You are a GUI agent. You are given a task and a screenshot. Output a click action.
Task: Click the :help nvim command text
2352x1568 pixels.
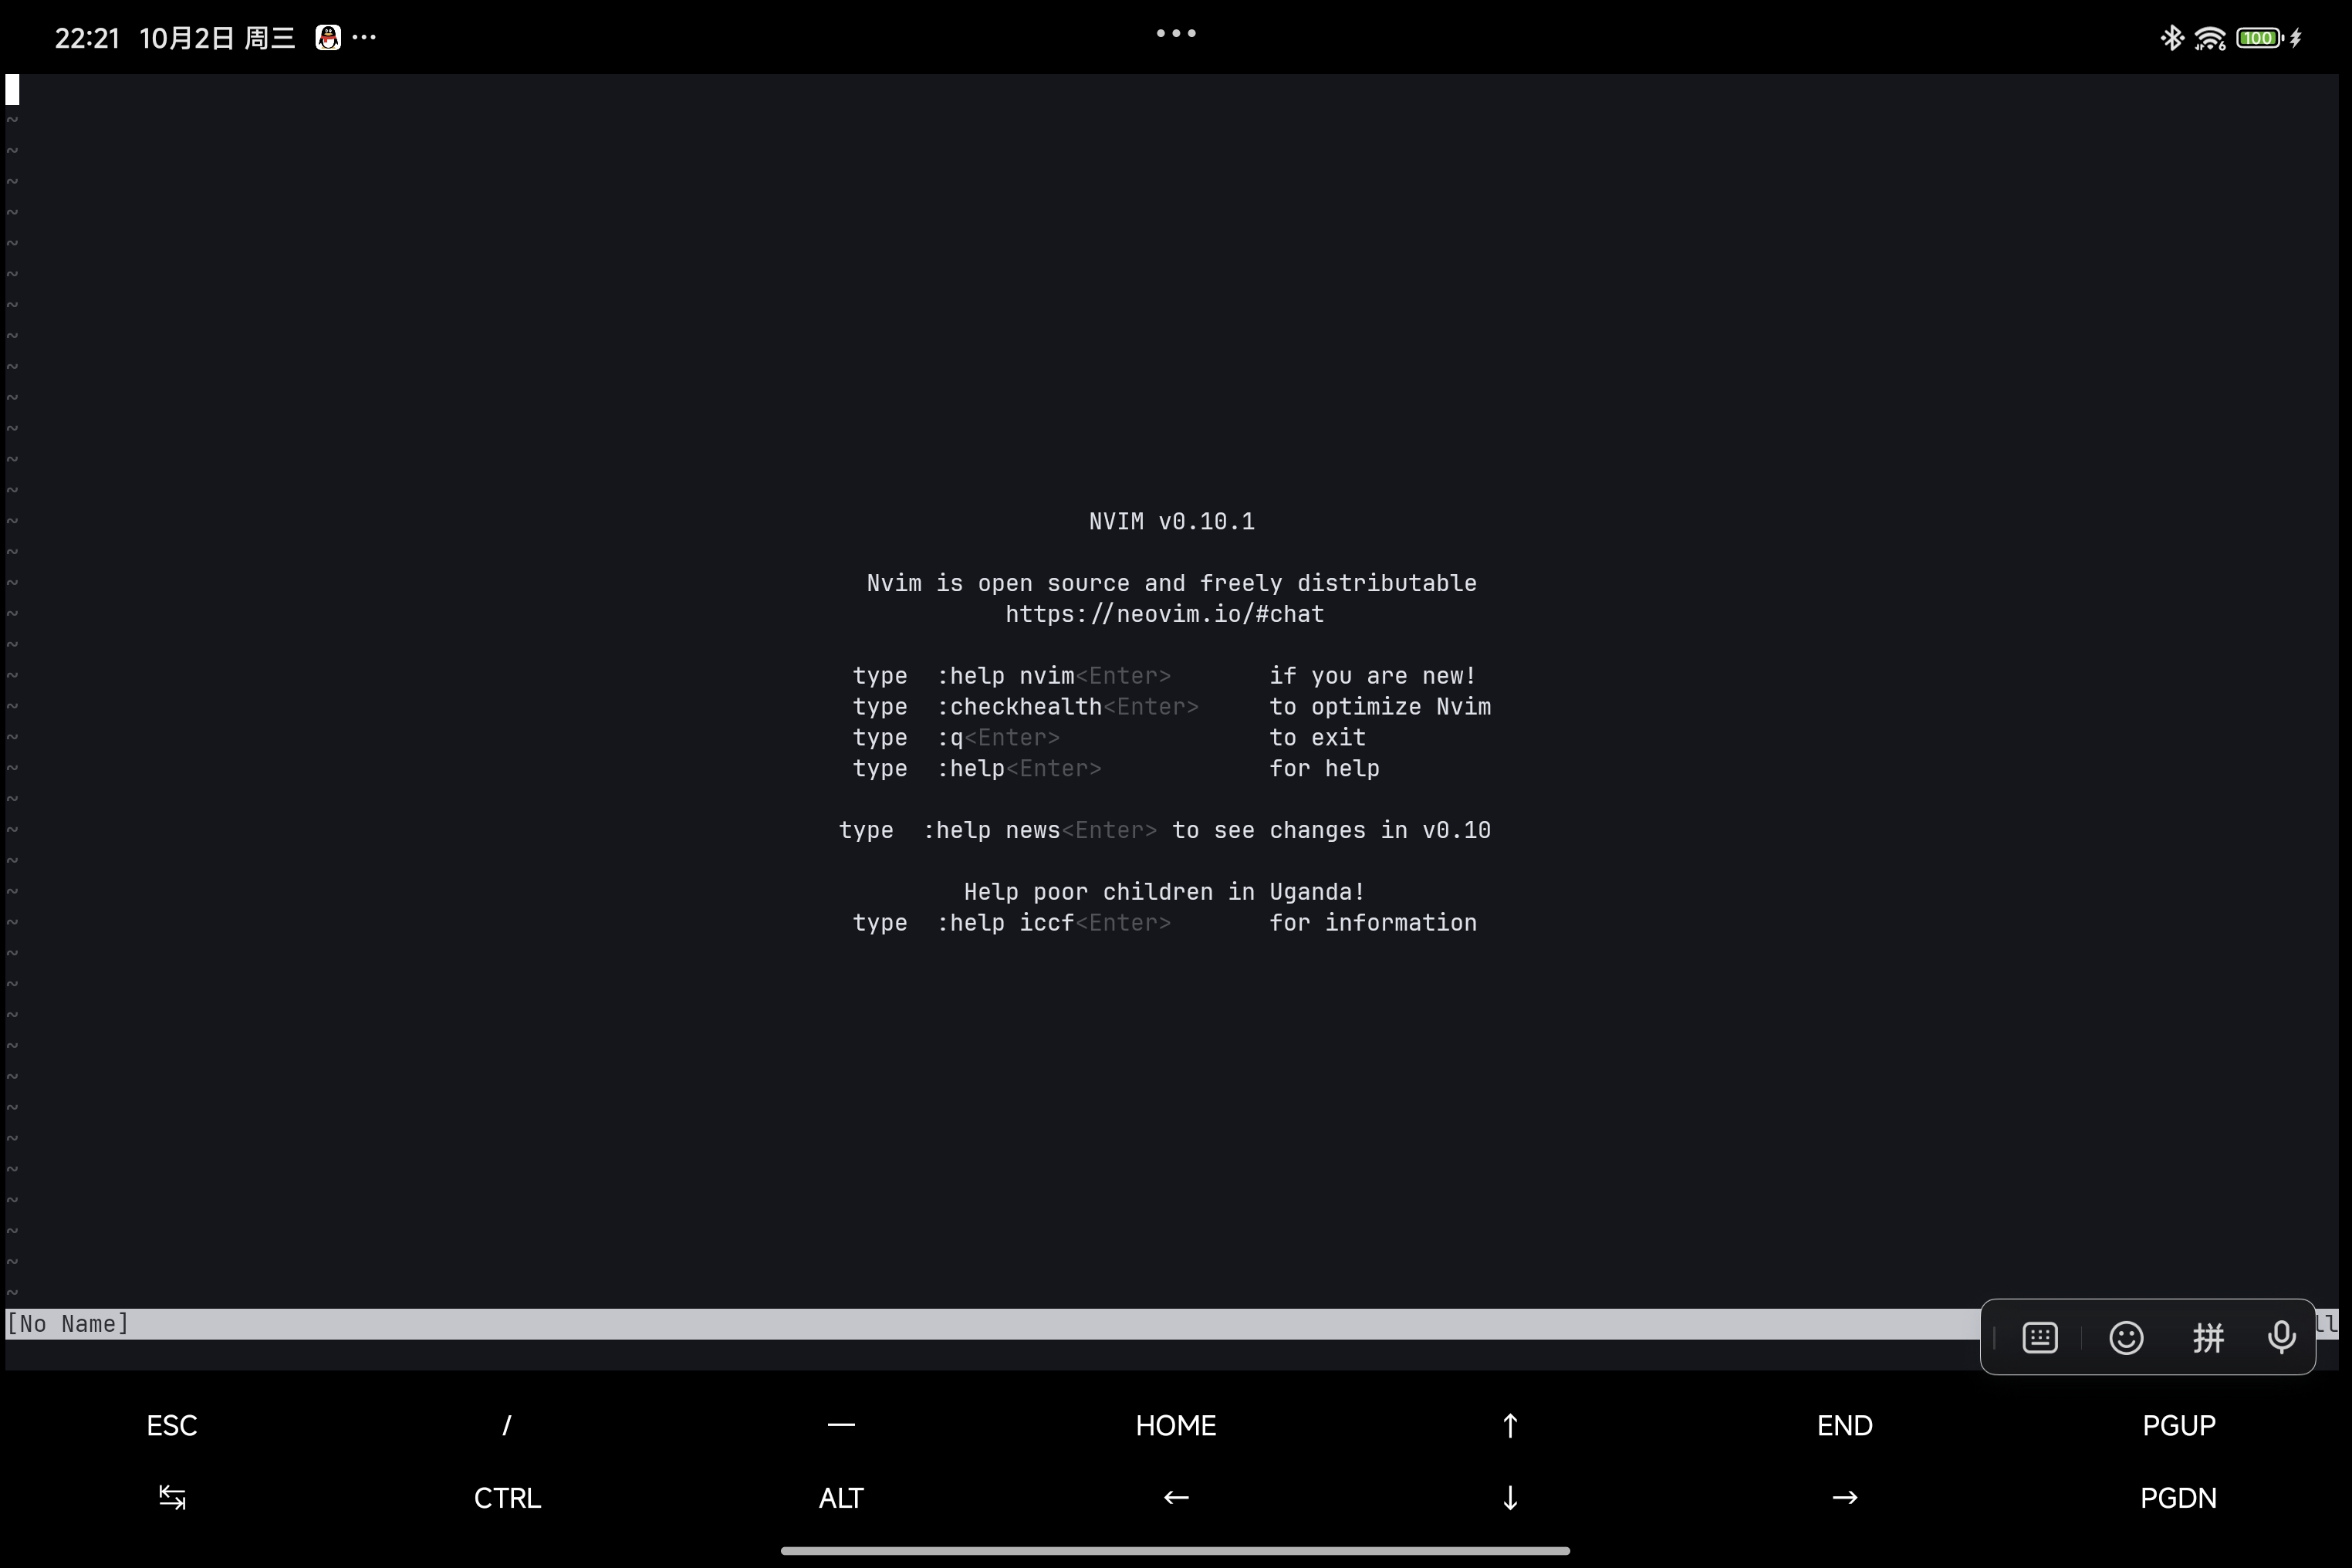pos(1005,676)
